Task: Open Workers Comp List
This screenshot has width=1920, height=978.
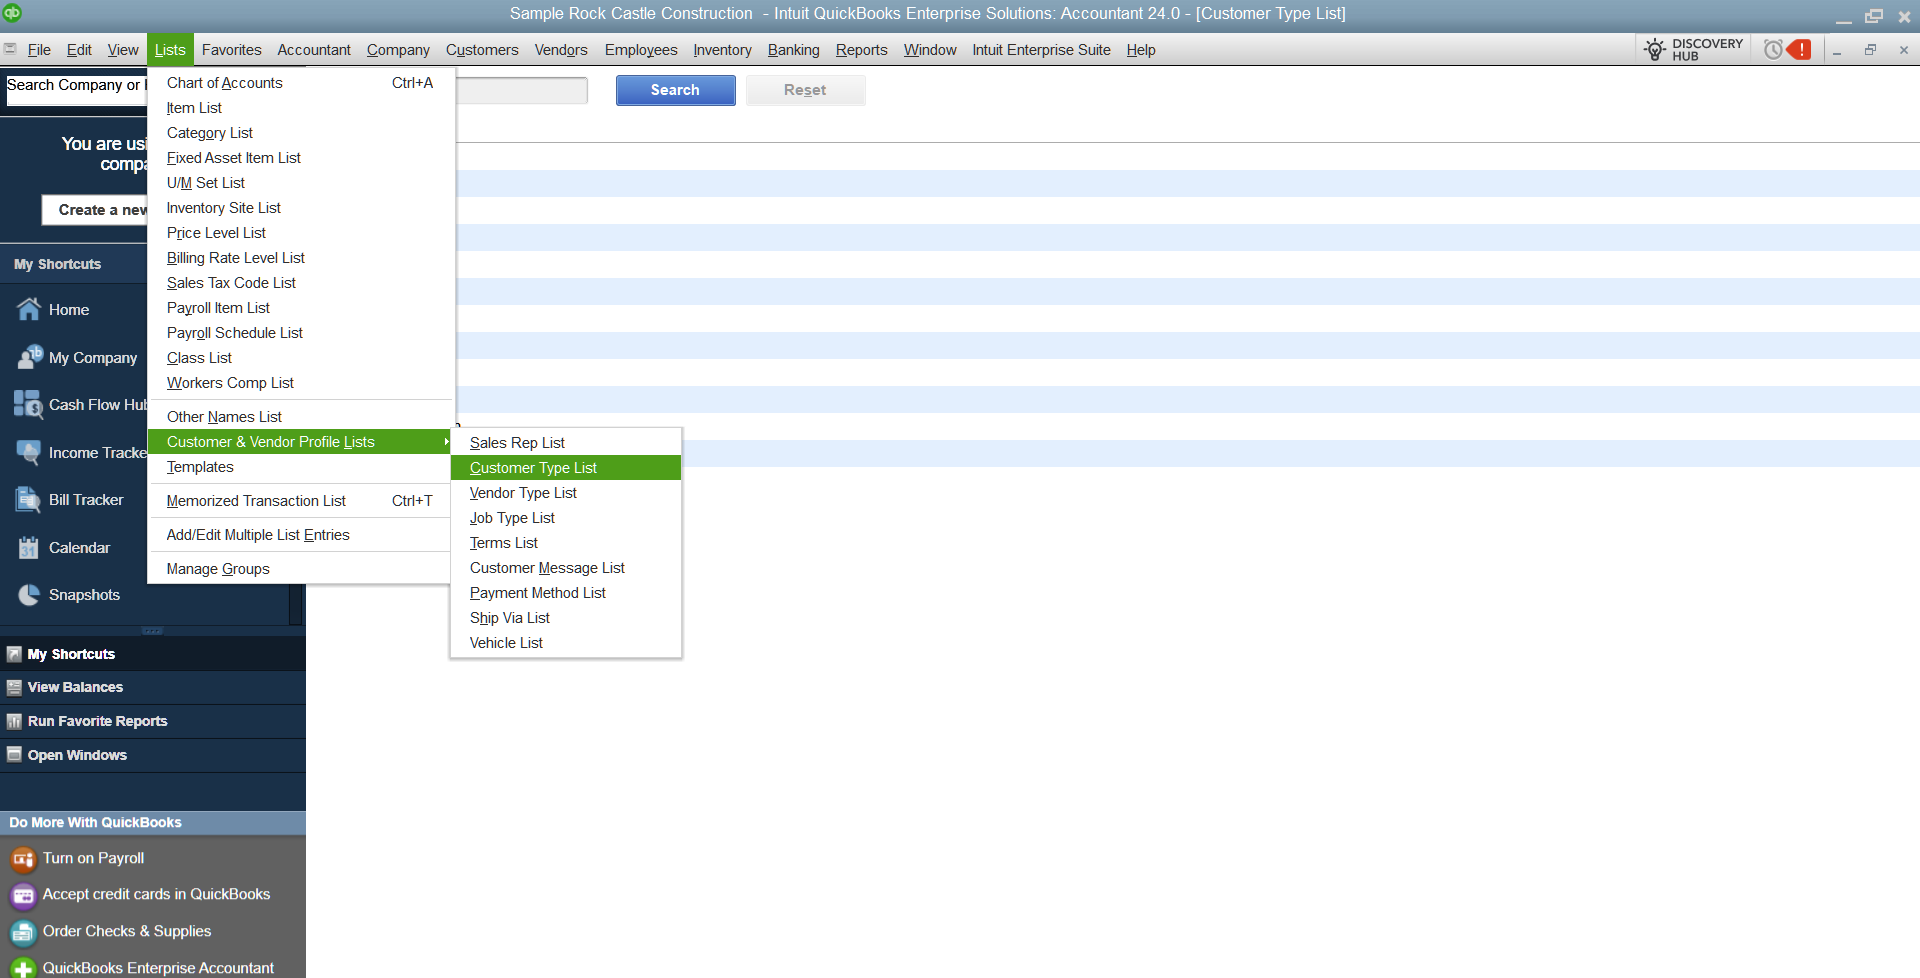Action: (300, 383)
